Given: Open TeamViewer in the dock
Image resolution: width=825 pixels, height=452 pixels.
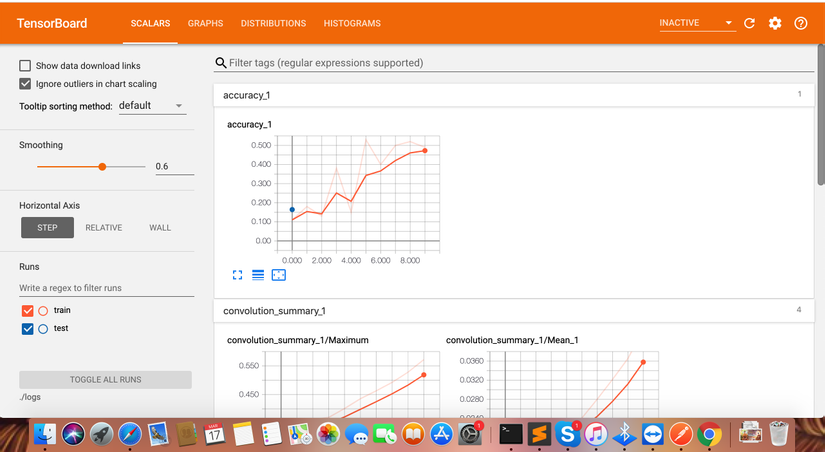Looking at the screenshot, I should click(652, 435).
